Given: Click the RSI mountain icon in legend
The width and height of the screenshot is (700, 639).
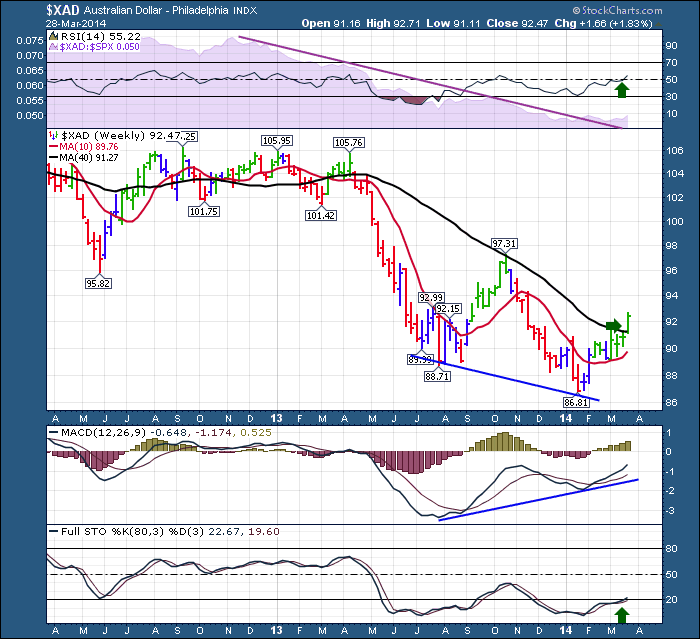Looking at the screenshot, I should [53, 37].
